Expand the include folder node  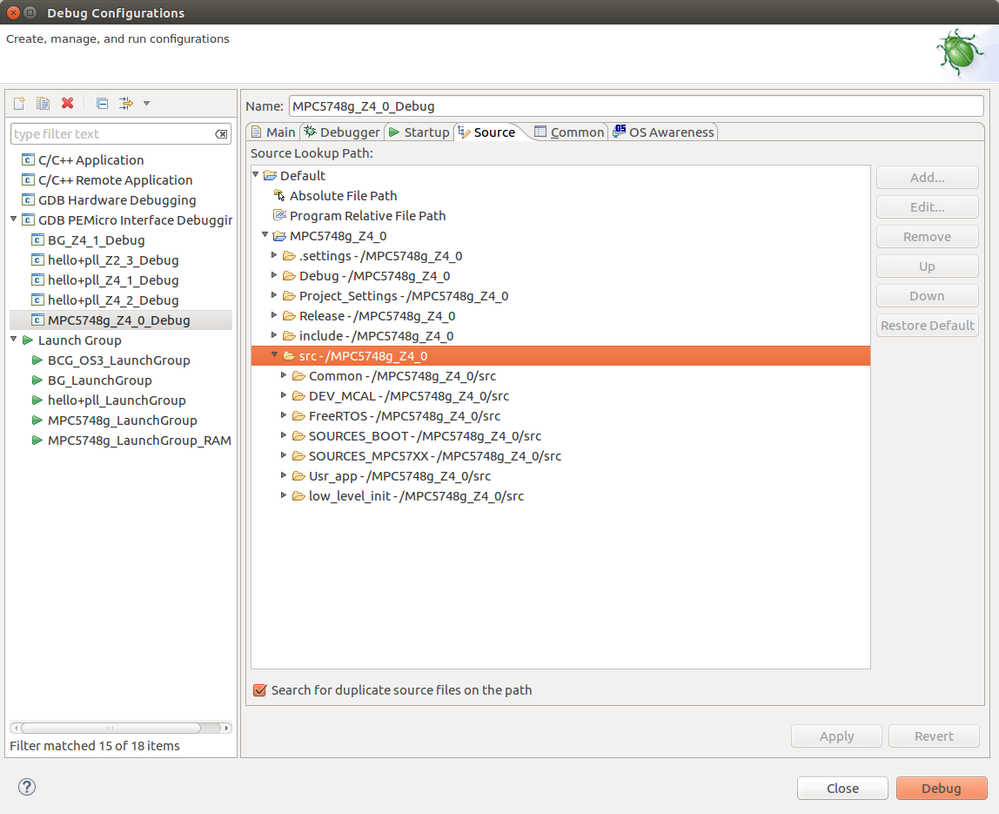(x=274, y=335)
